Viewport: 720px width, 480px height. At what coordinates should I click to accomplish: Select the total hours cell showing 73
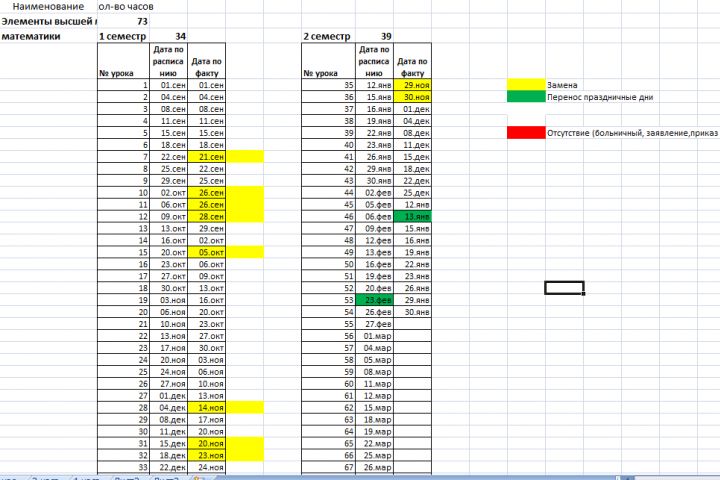point(124,21)
